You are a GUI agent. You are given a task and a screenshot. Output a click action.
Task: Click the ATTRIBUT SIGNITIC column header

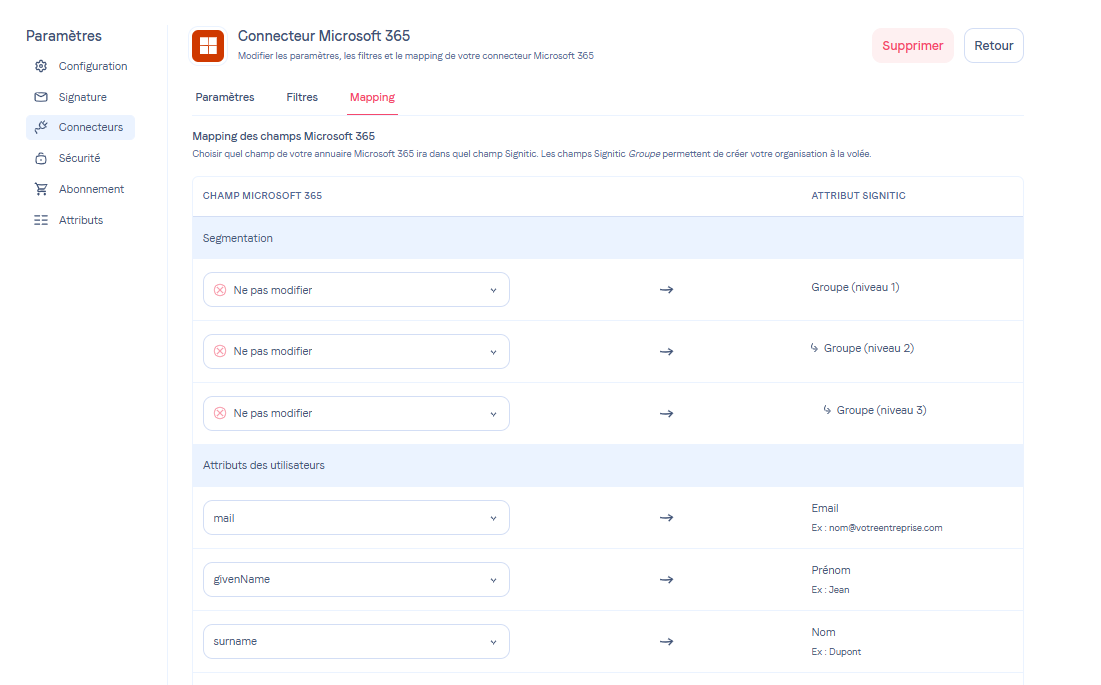[x=858, y=196]
